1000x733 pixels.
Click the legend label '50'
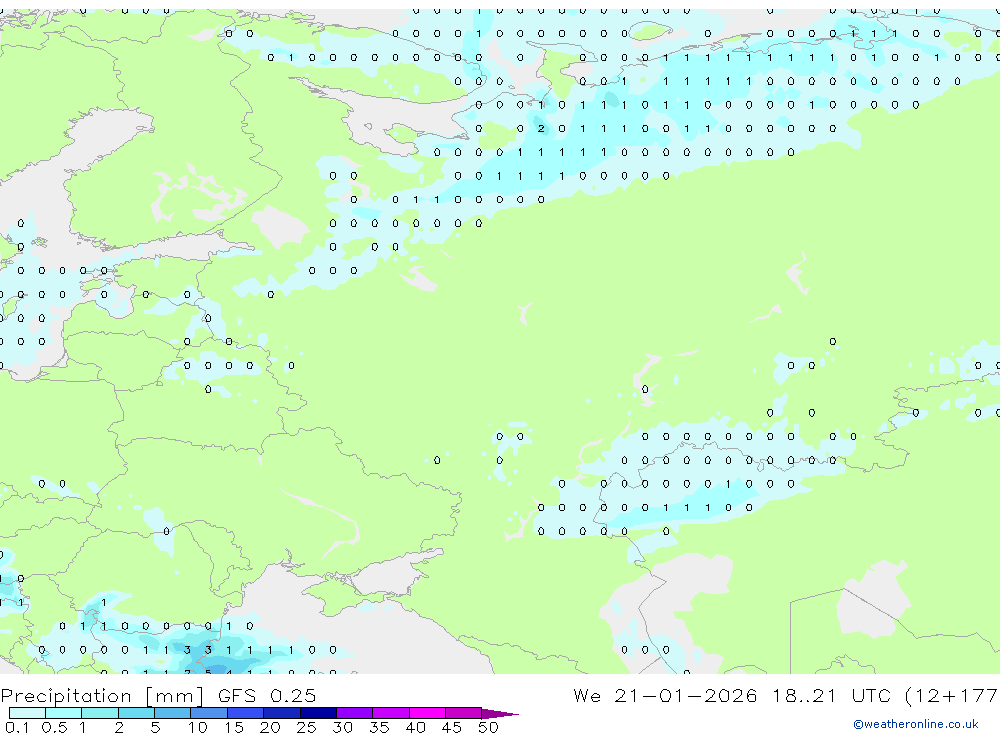[488, 727]
